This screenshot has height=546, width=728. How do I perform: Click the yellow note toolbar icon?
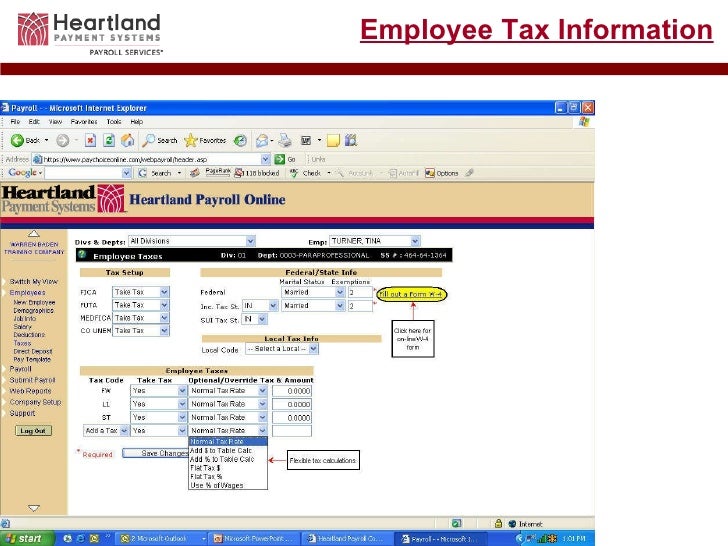point(333,140)
